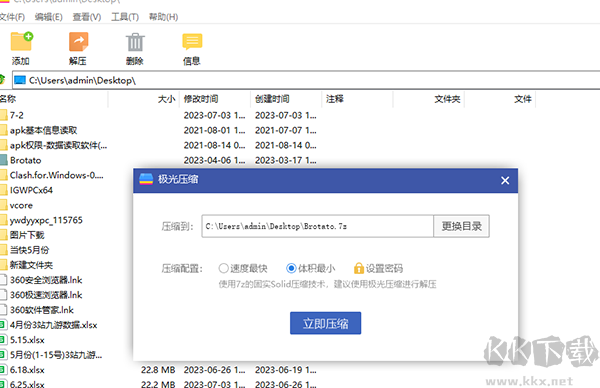Click the 压缩到 output path field
600x388 pixels.
tap(318, 226)
